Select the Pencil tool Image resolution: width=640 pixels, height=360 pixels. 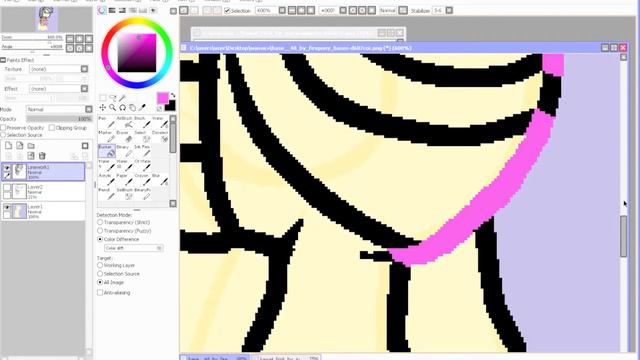click(x=107, y=194)
